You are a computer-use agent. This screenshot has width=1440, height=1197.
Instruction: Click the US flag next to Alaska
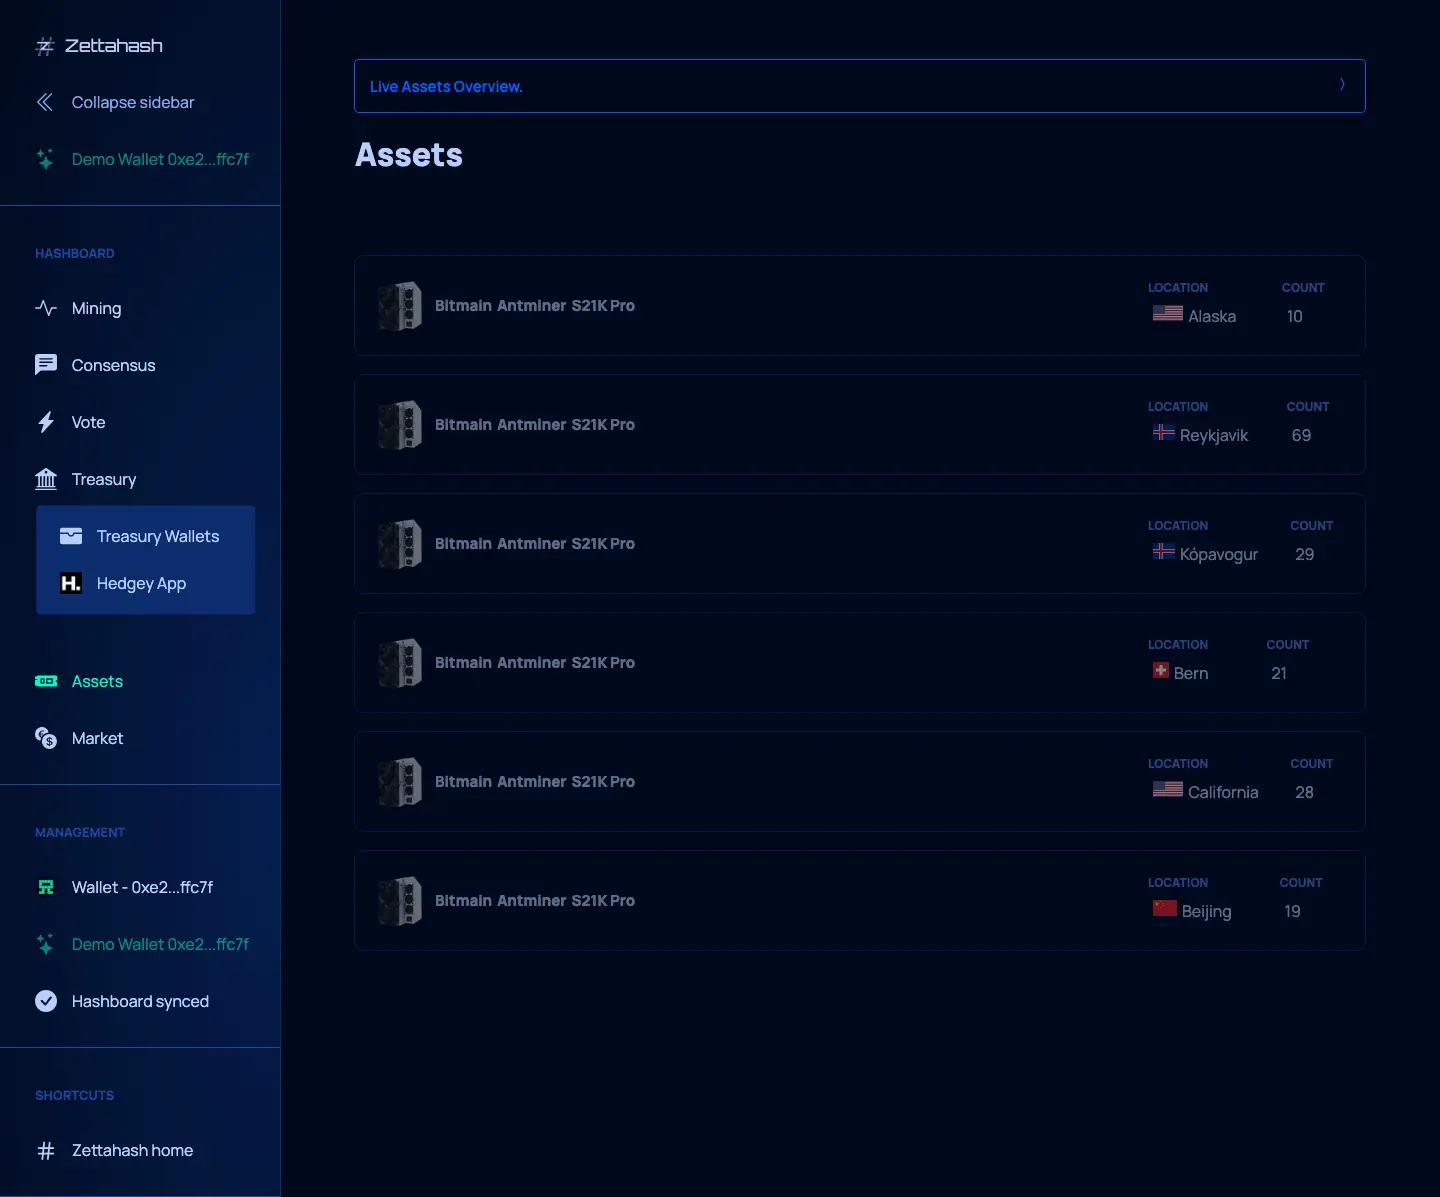(x=1167, y=313)
